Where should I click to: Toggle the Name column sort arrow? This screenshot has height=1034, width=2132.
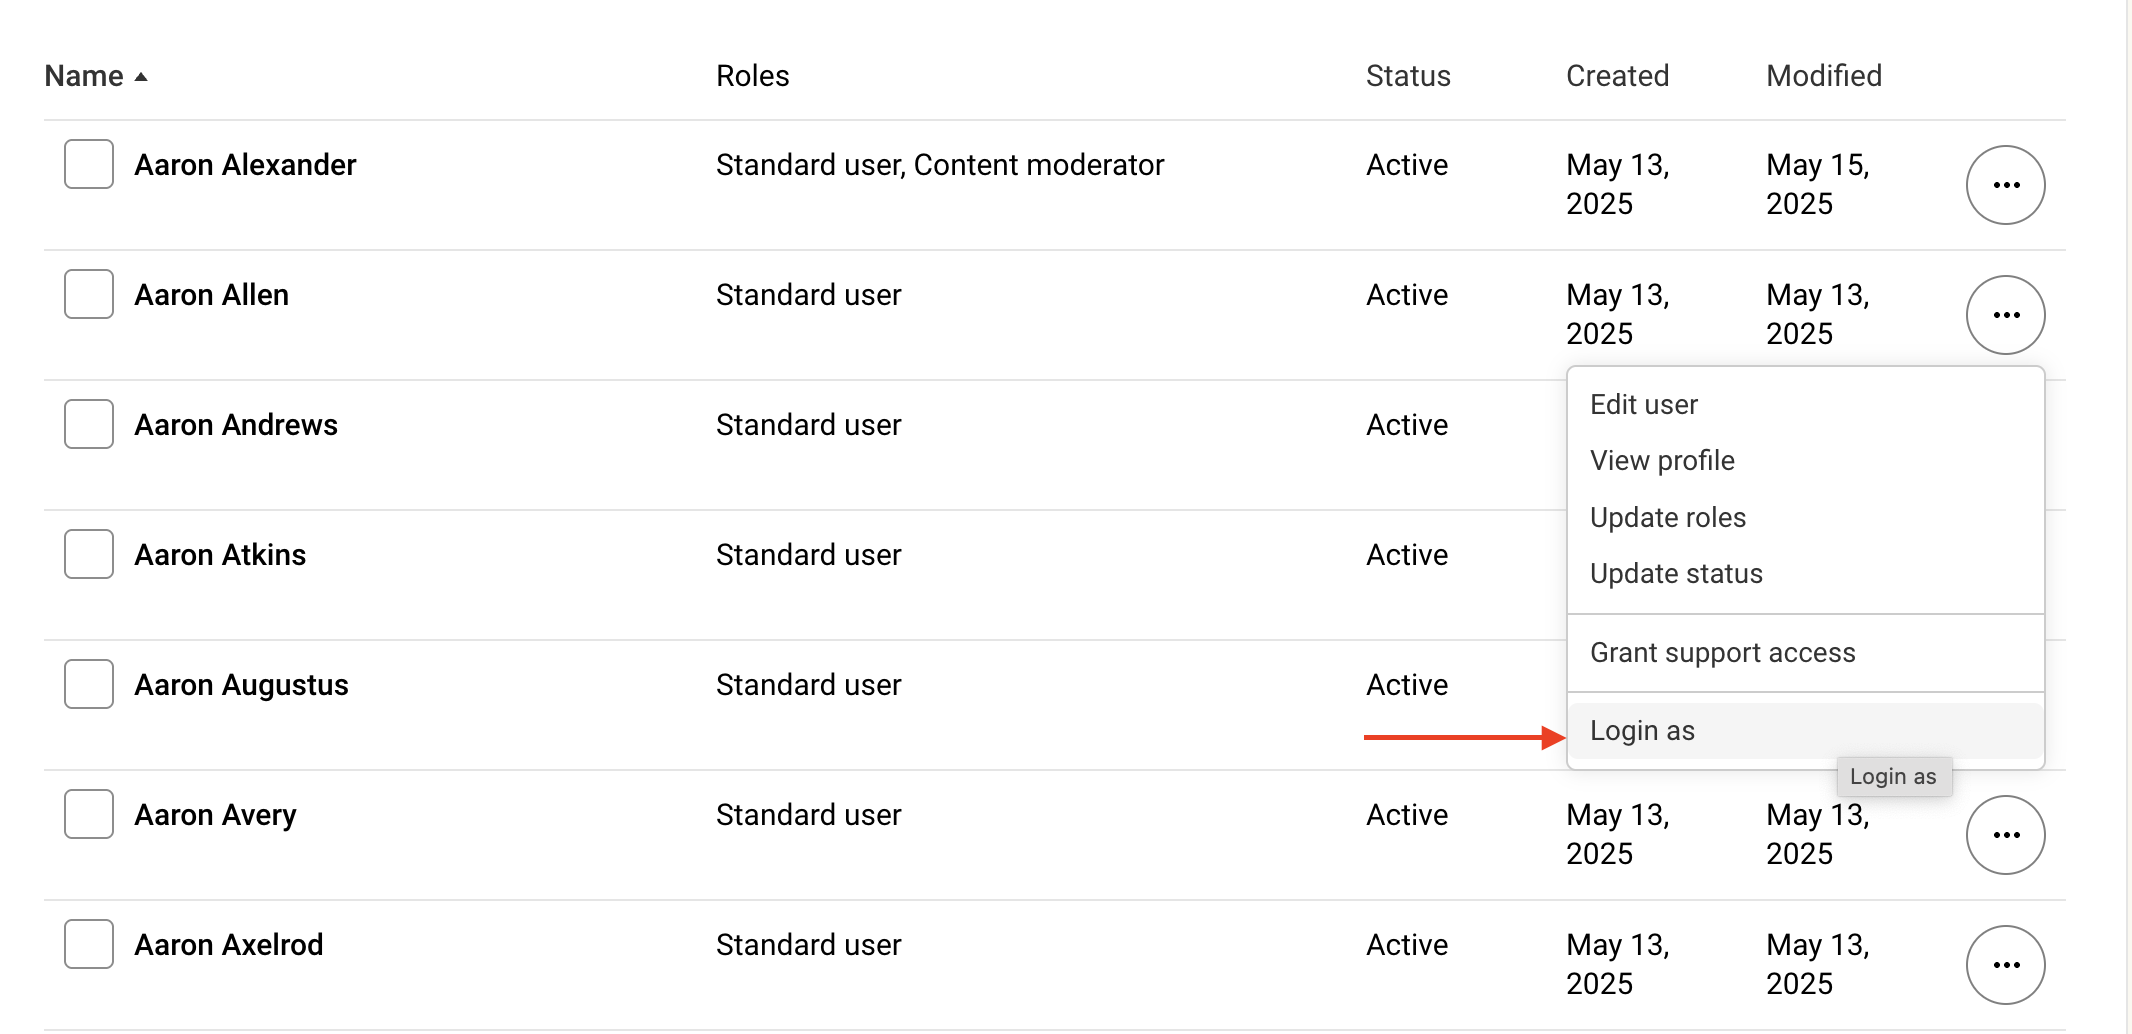click(x=141, y=77)
